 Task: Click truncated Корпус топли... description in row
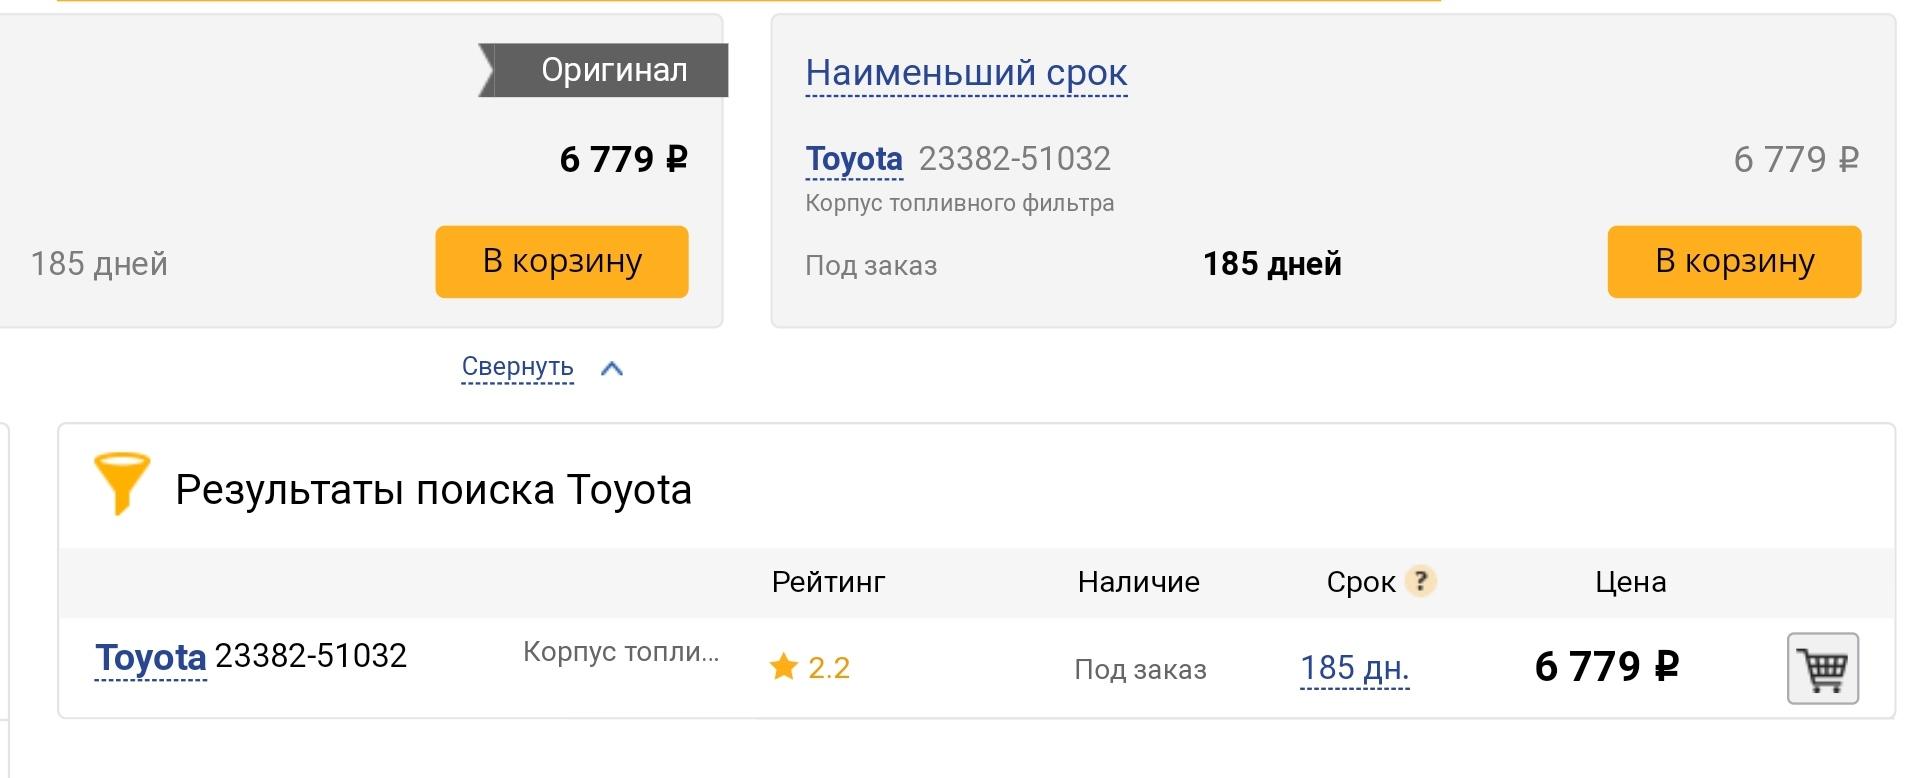(621, 652)
